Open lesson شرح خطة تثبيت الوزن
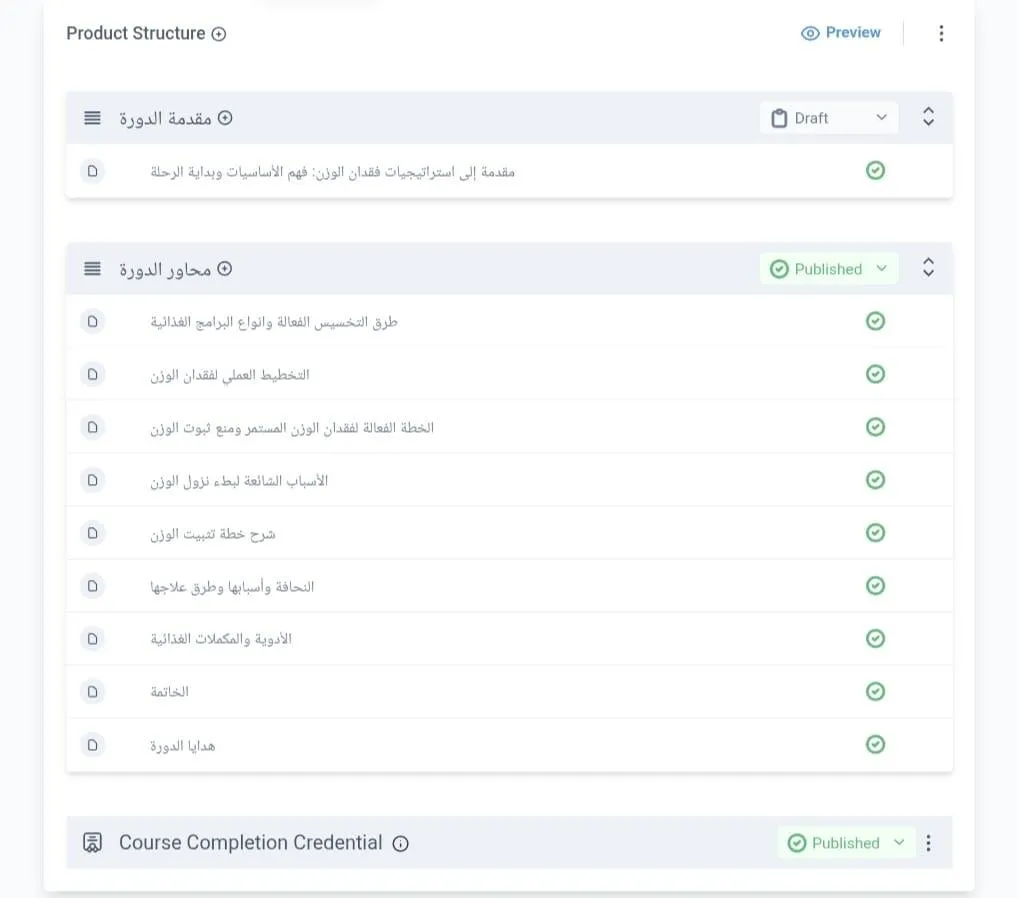The height and width of the screenshot is (898, 1018). (x=213, y=534)
